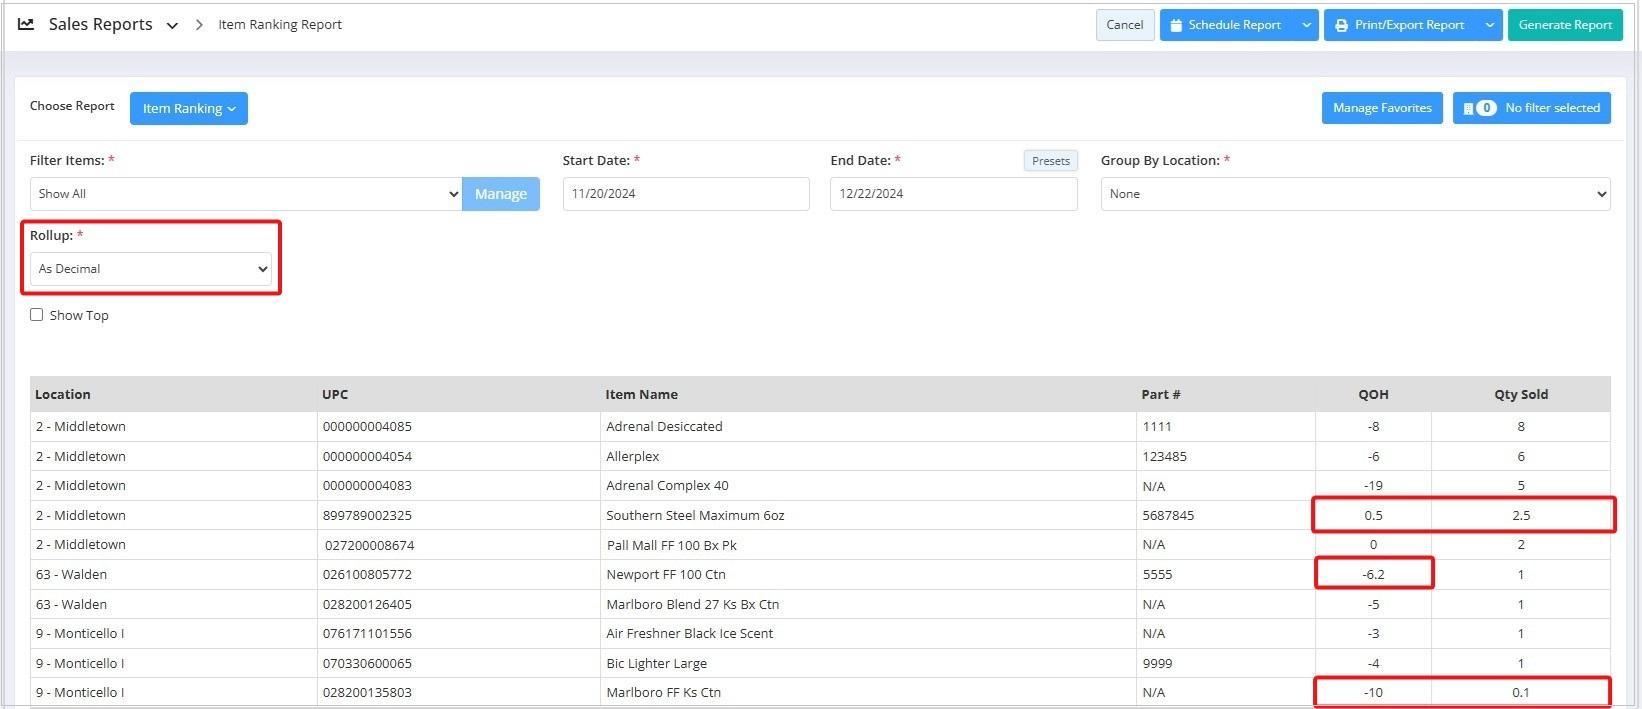Click the Qty Sold column header

(x=1520, y=395)
